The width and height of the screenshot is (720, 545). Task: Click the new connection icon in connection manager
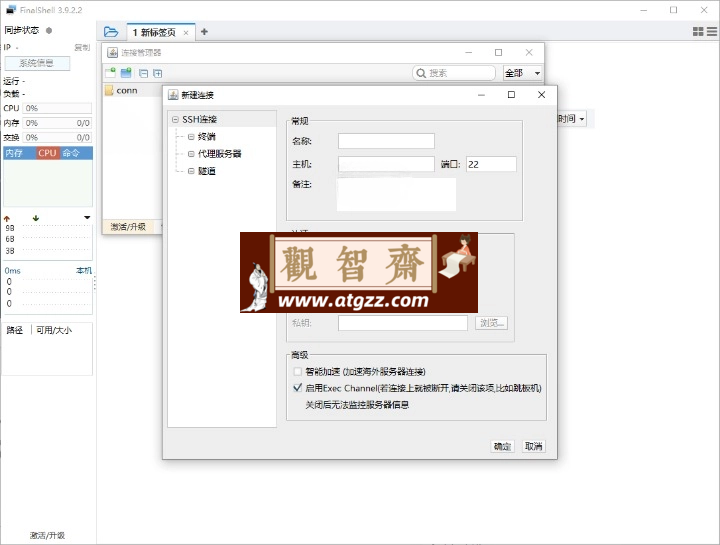click(110, 73)
